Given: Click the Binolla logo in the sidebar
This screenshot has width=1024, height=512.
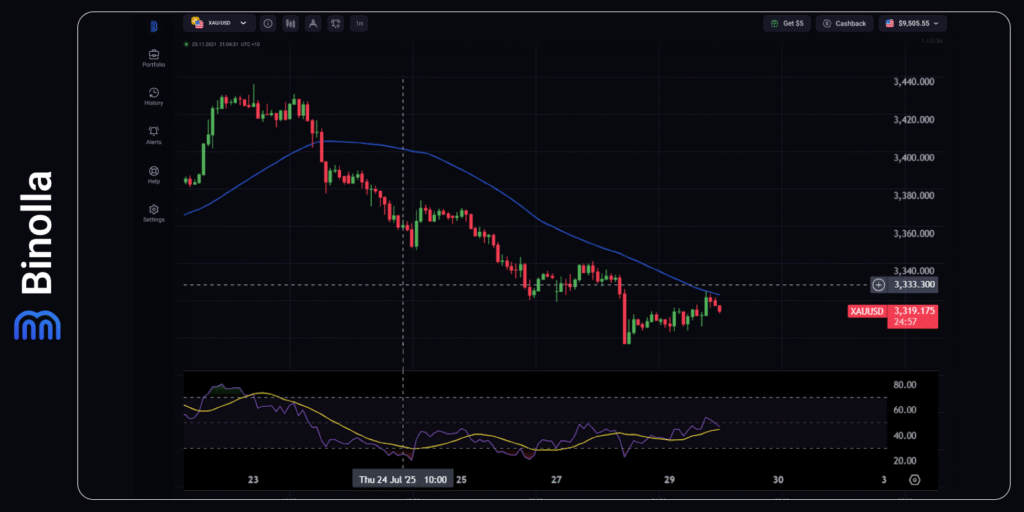Looking at the screenshot, I should [x=153, y=26].
